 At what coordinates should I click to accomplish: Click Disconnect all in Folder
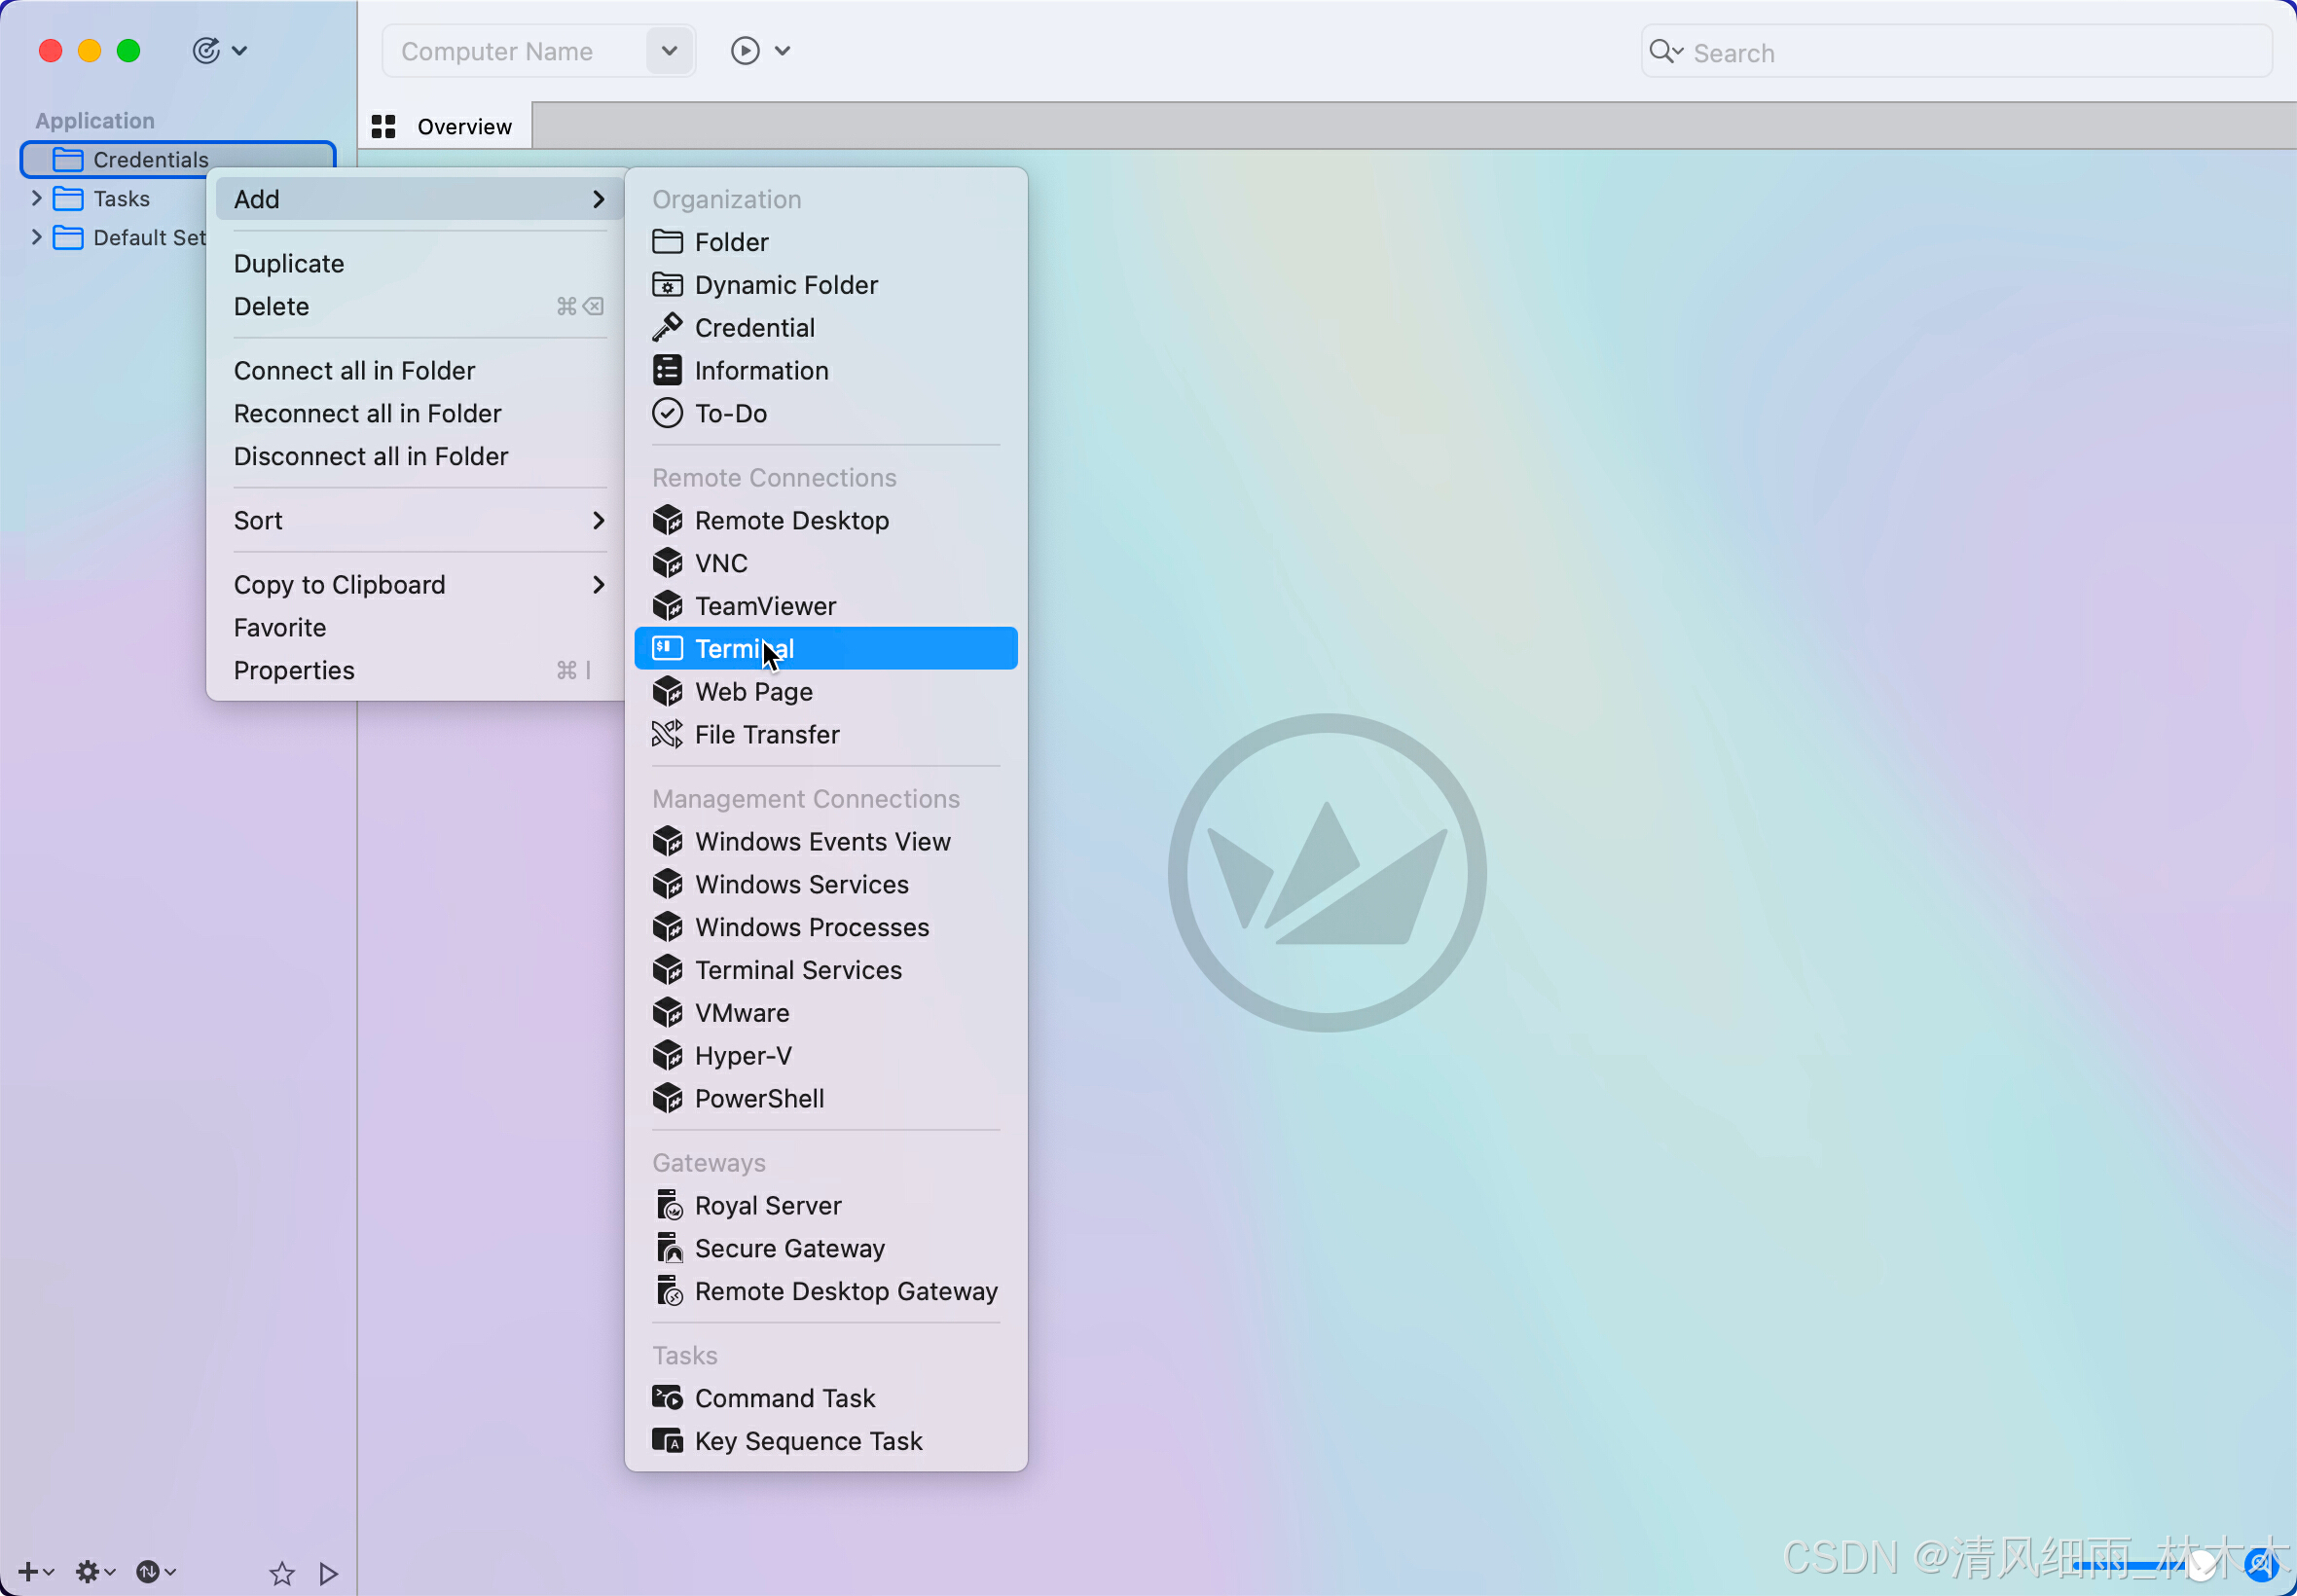(x=419, y=457)
